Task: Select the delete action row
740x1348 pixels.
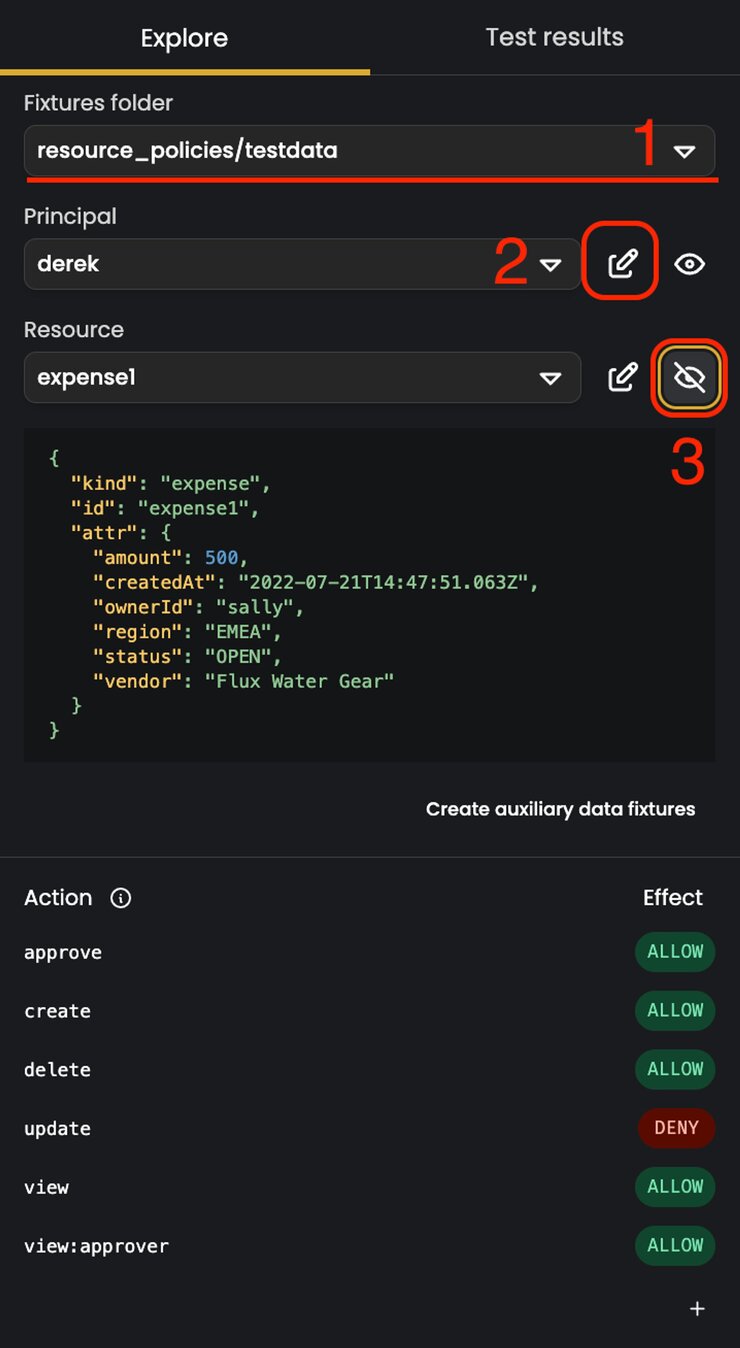Action: coord(370,1070)
